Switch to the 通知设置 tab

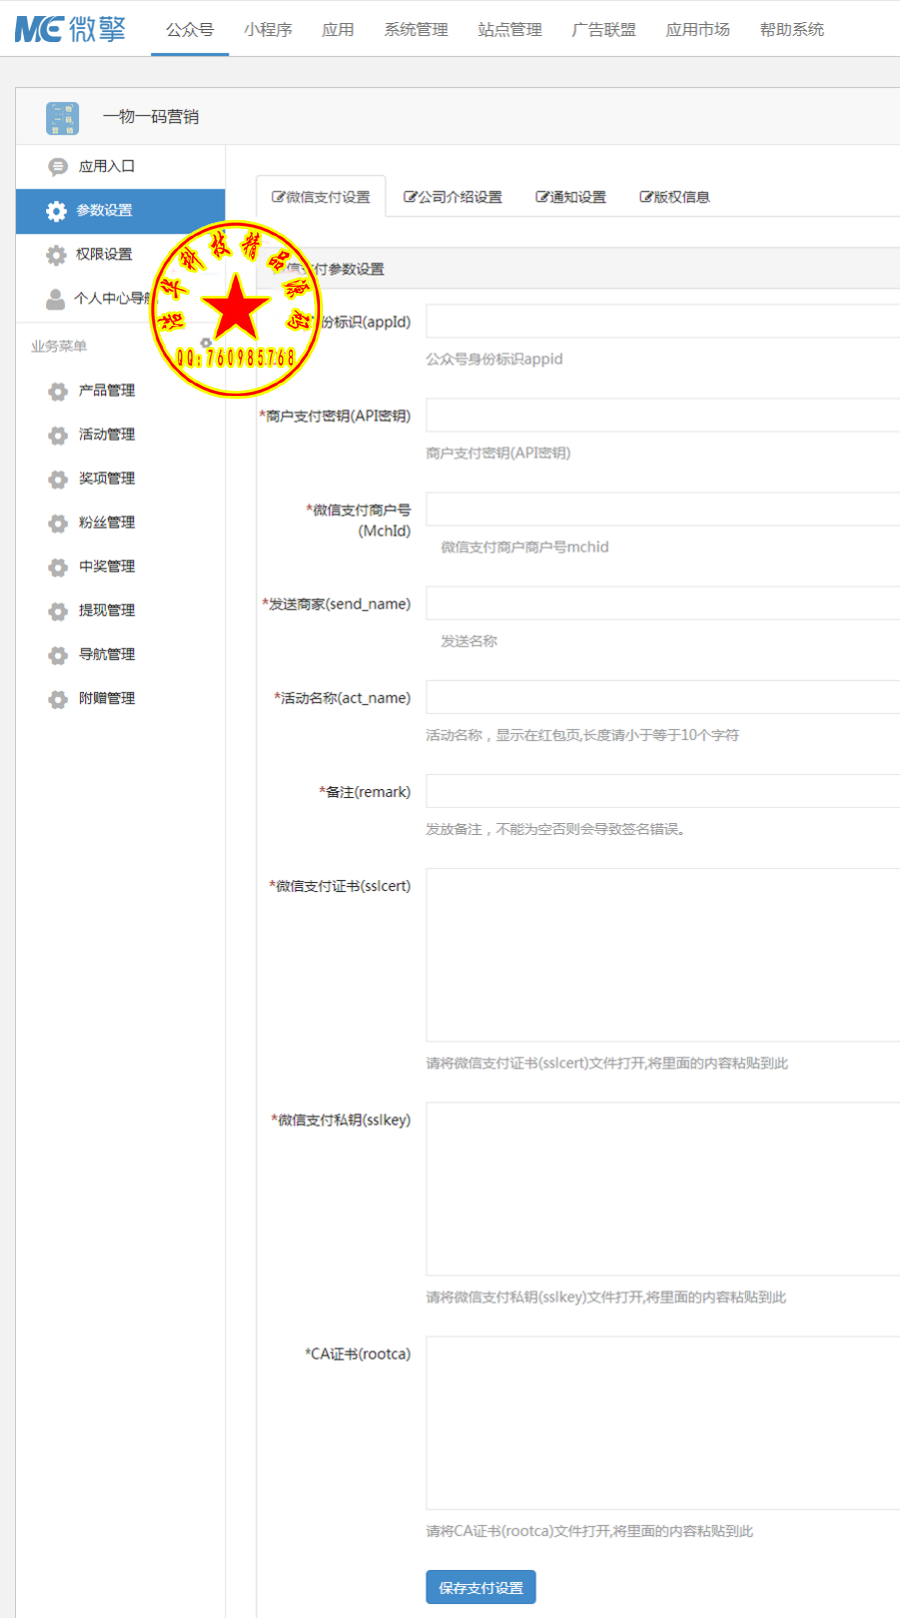click(x=571, y=197)
